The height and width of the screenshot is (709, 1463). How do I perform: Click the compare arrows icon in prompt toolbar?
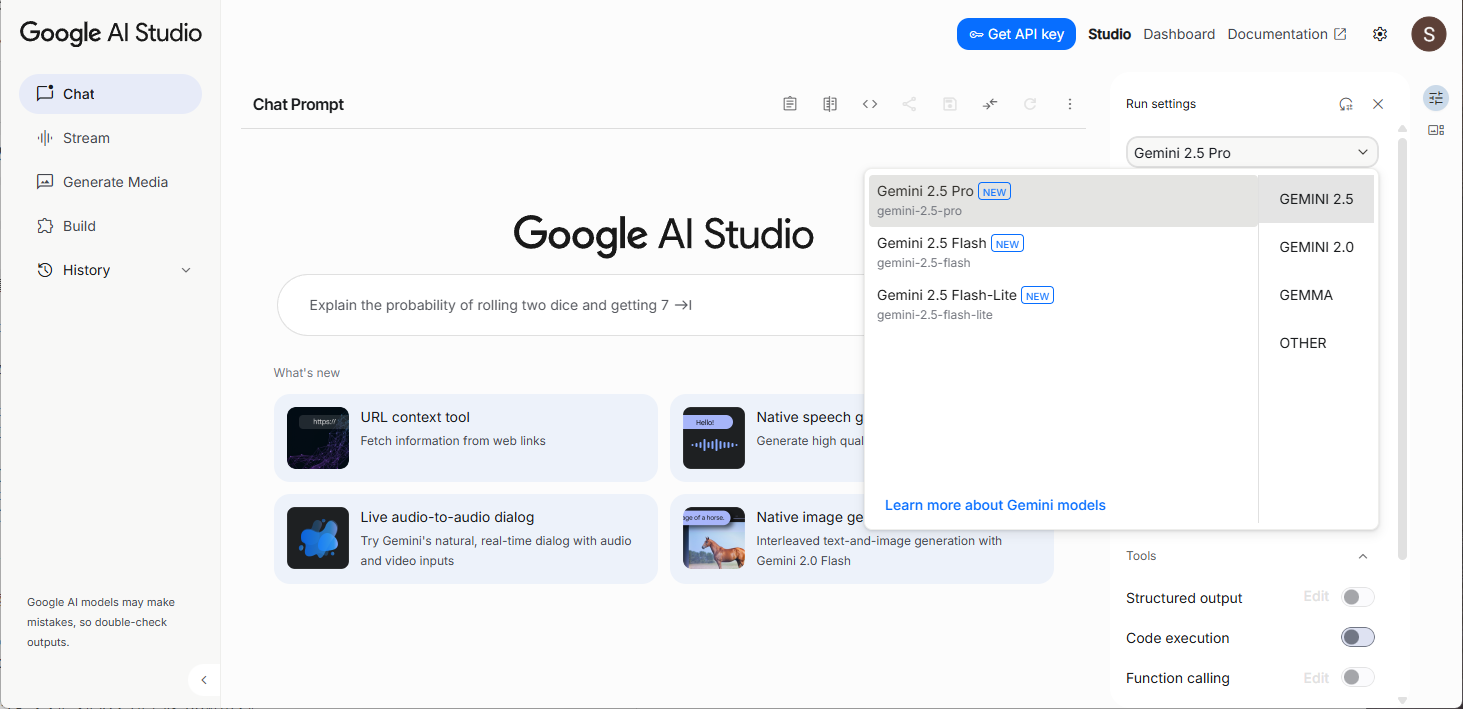tap(990, 104)
